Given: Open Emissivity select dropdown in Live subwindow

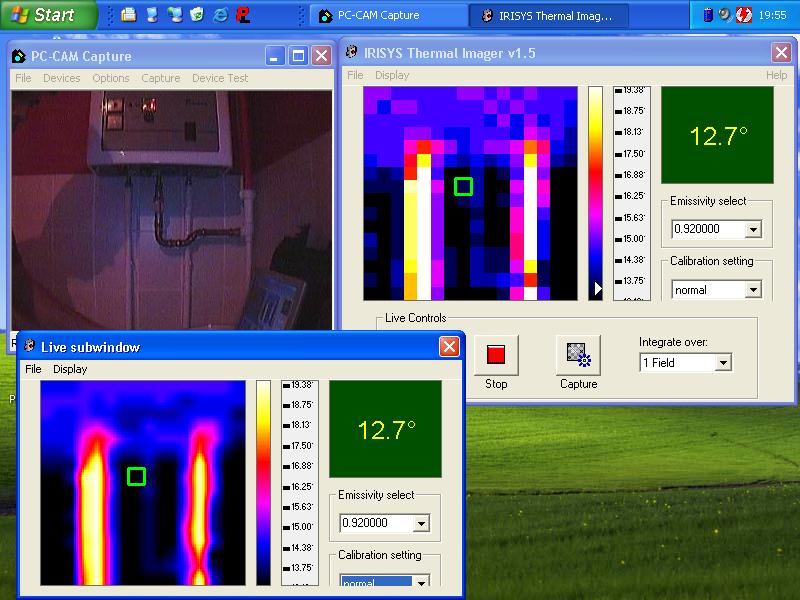Looking at the screenshot, I should (x=421, y=523).
